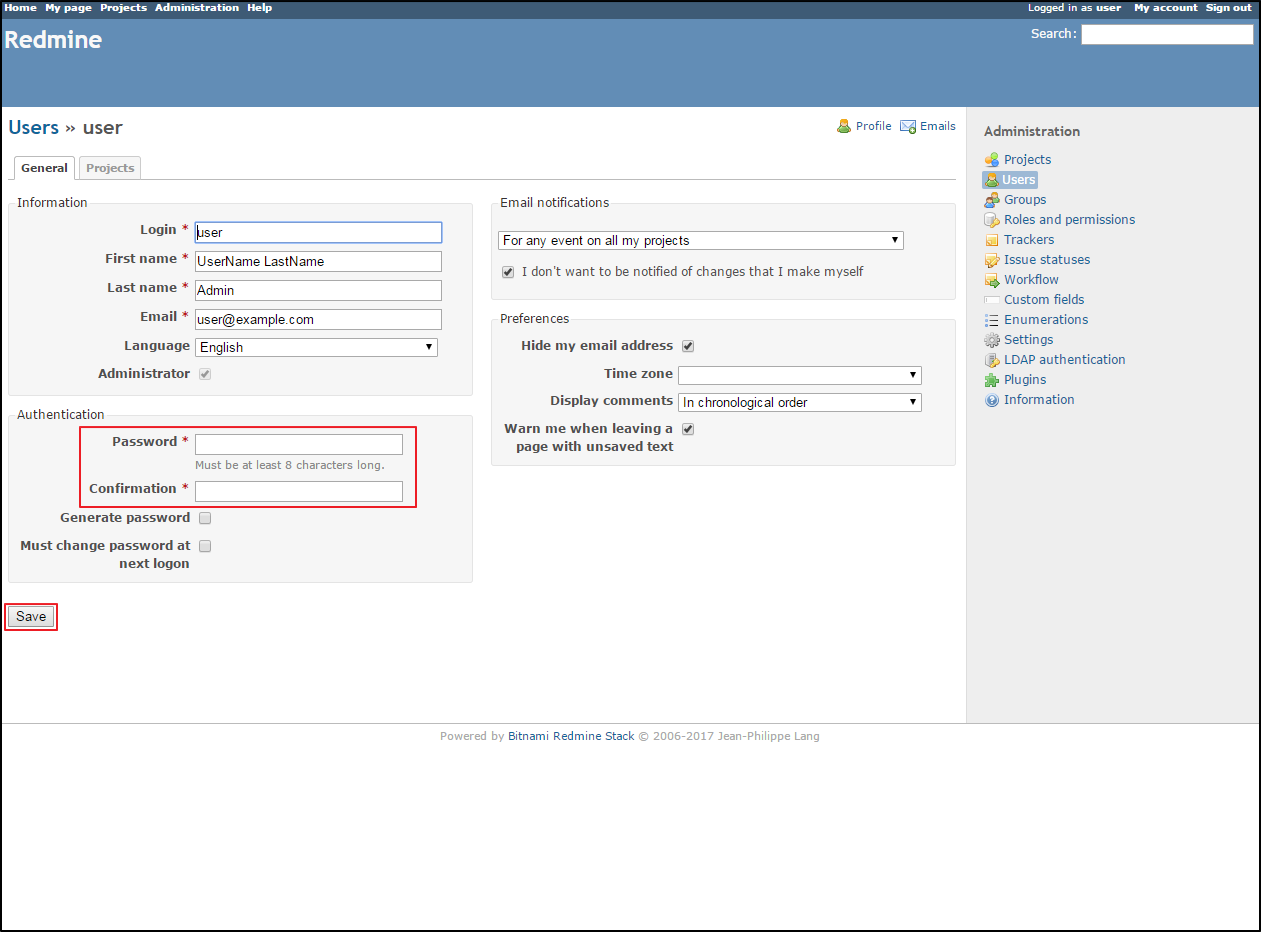Check Must change password at next logon
Screen dimensions: 1261x932
pos(205,546)
